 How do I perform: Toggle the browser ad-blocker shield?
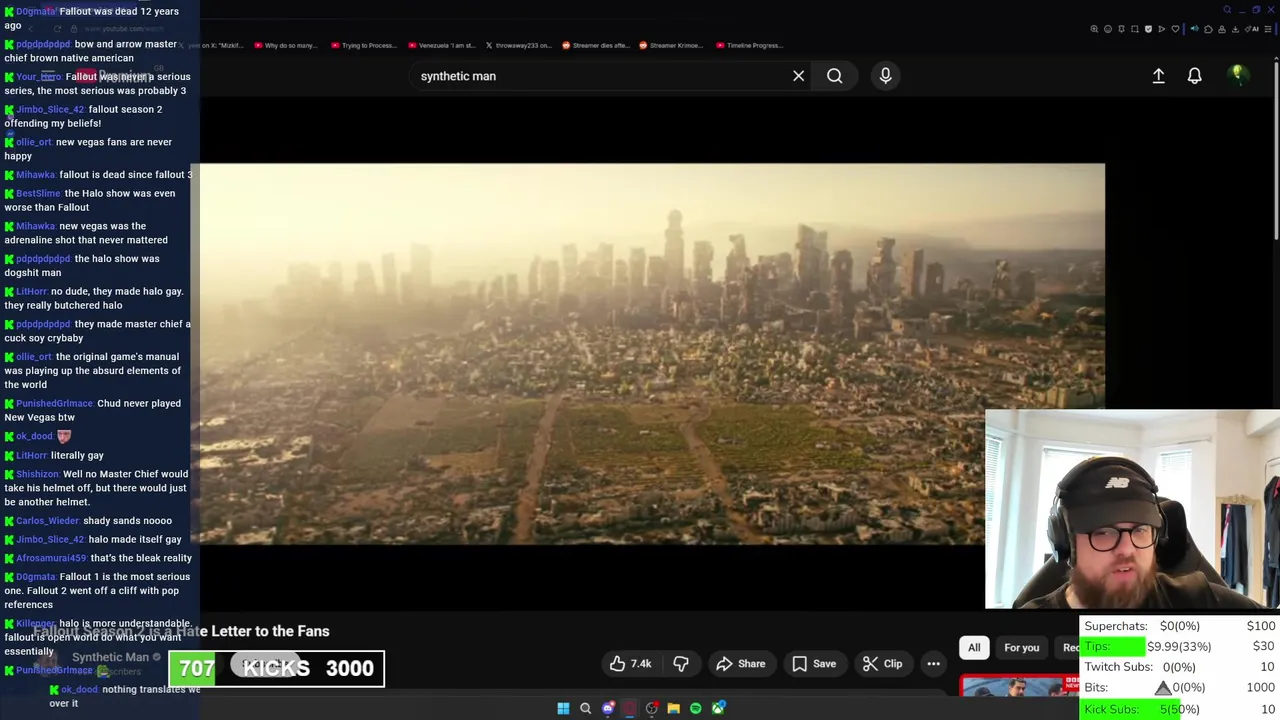point(1148,29)
